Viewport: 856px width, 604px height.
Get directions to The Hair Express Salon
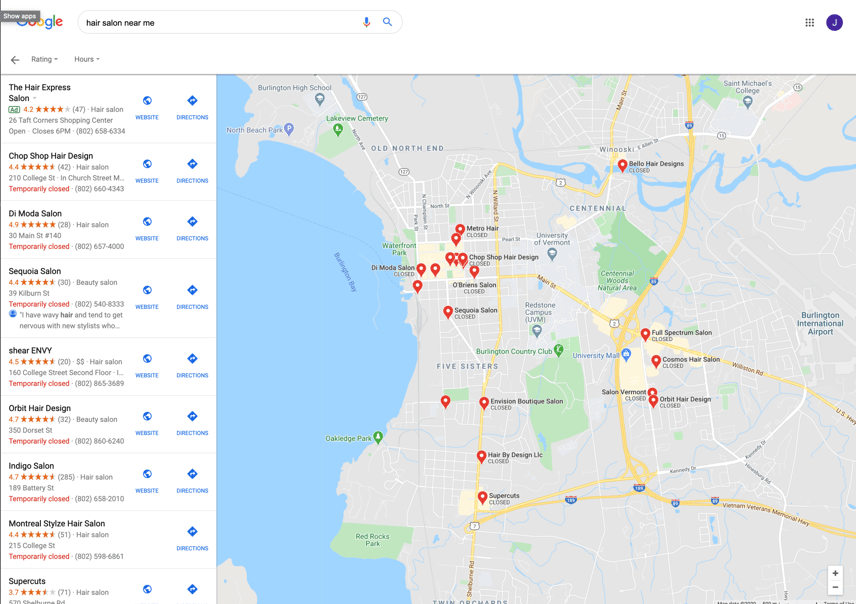click(x=192, y=108)
